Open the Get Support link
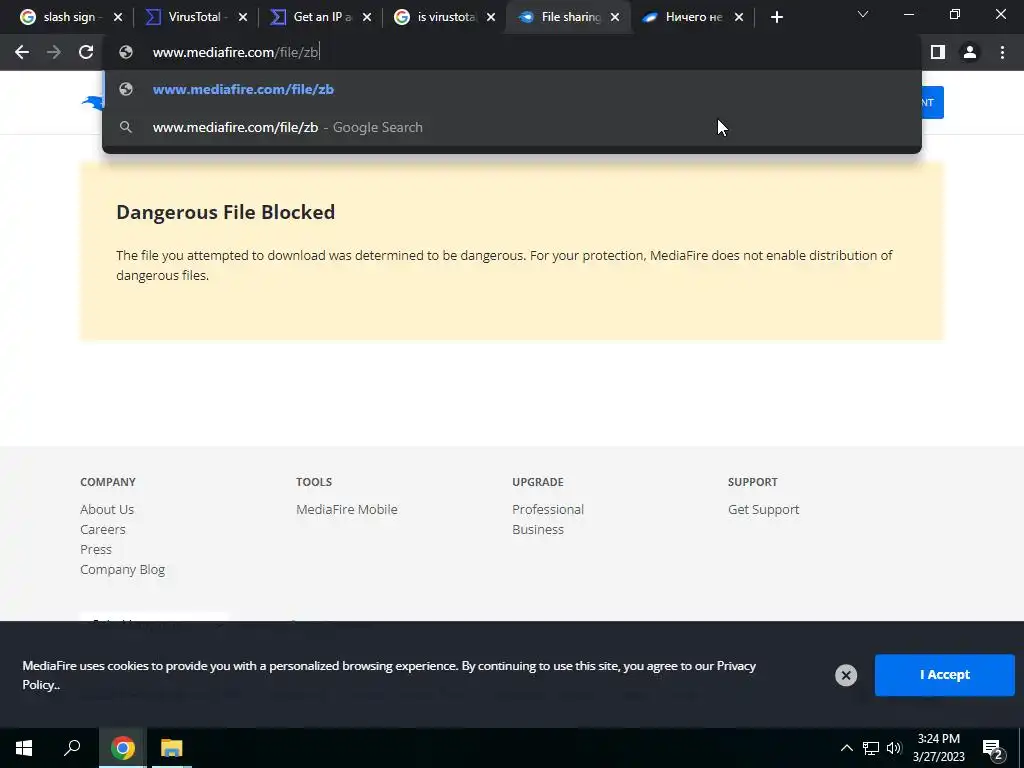The height and width of the screenshot is (768, 1024). click(763, 509)
